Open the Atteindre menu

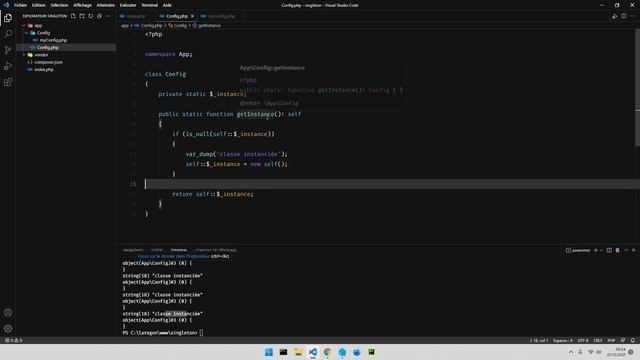point(105,5)
